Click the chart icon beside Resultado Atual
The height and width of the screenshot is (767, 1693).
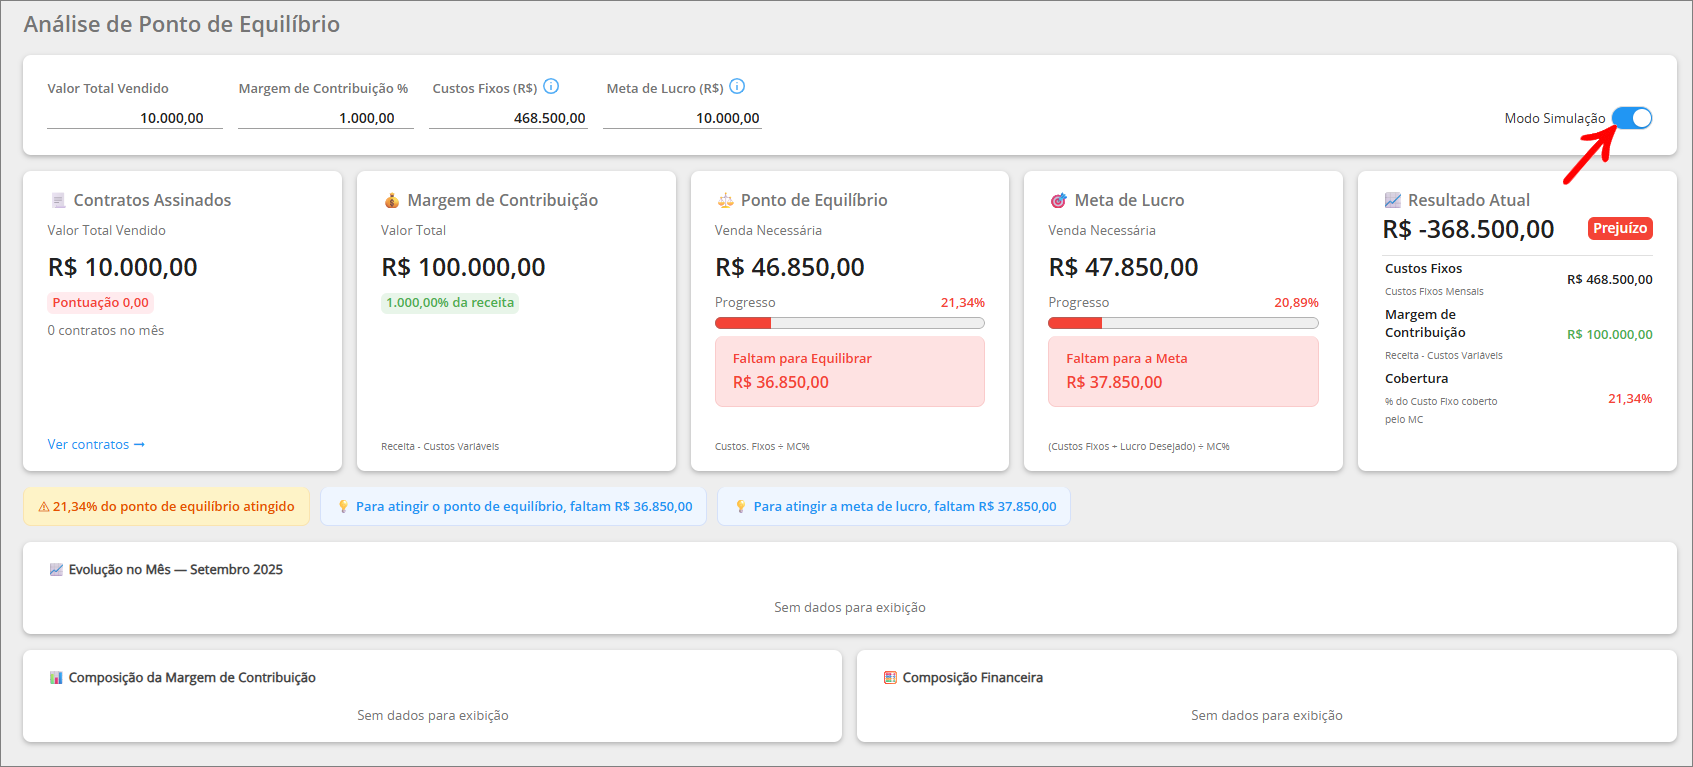pos(1392,200)
